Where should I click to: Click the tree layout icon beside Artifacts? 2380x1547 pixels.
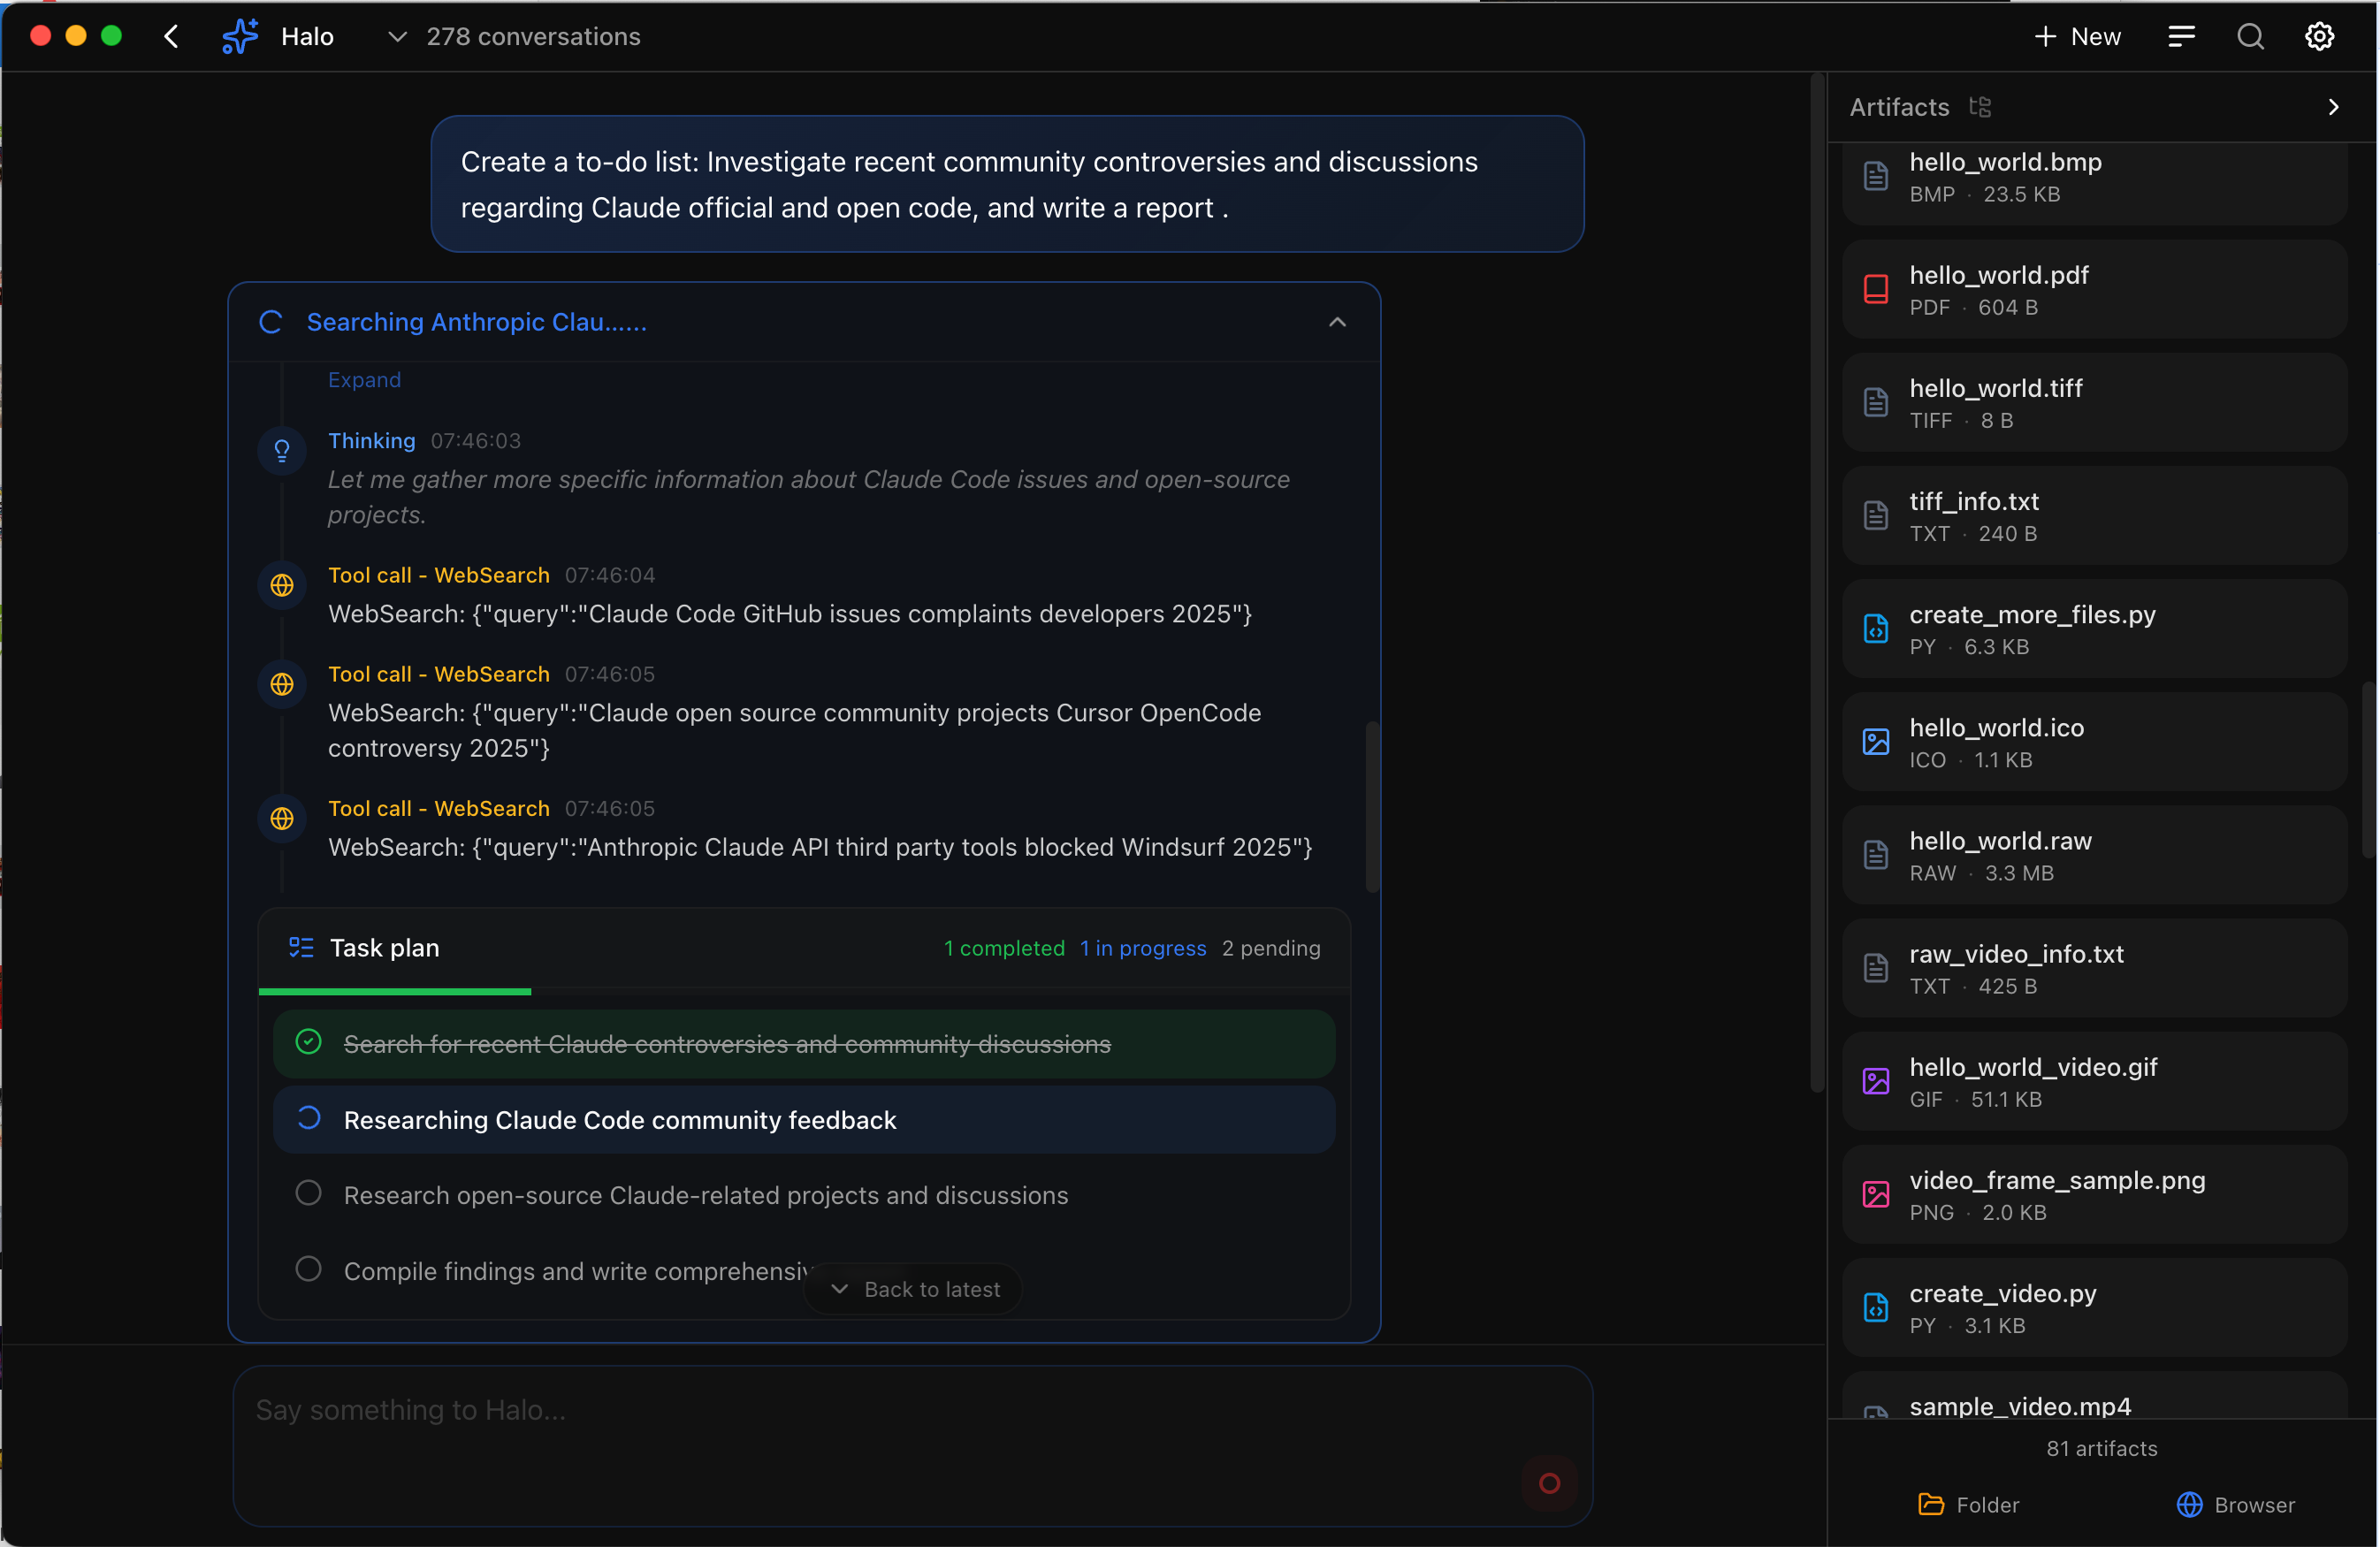[1980, 107]
